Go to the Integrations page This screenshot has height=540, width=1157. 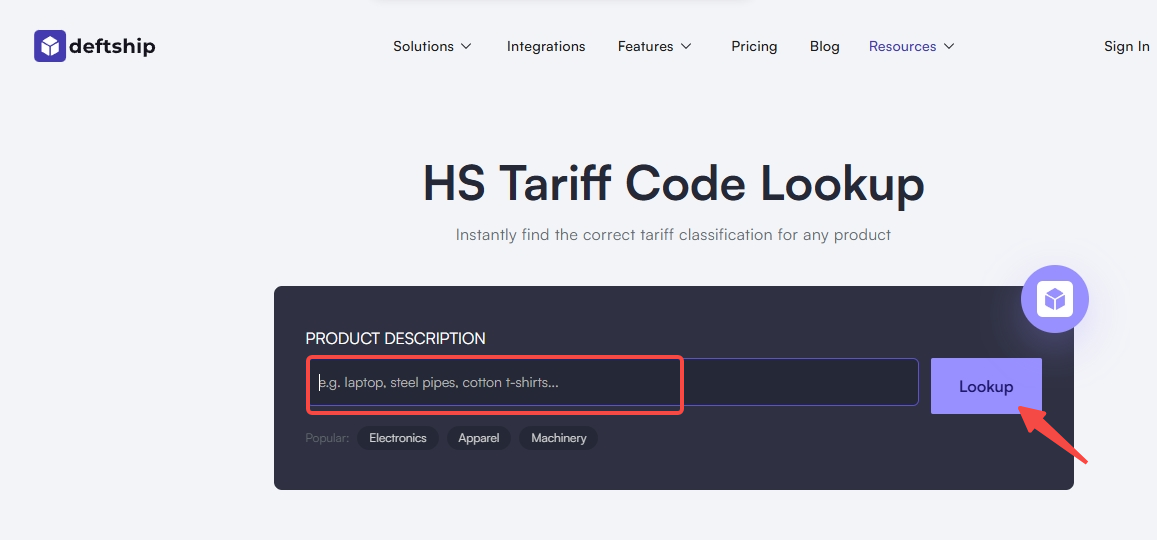point(546,46)
